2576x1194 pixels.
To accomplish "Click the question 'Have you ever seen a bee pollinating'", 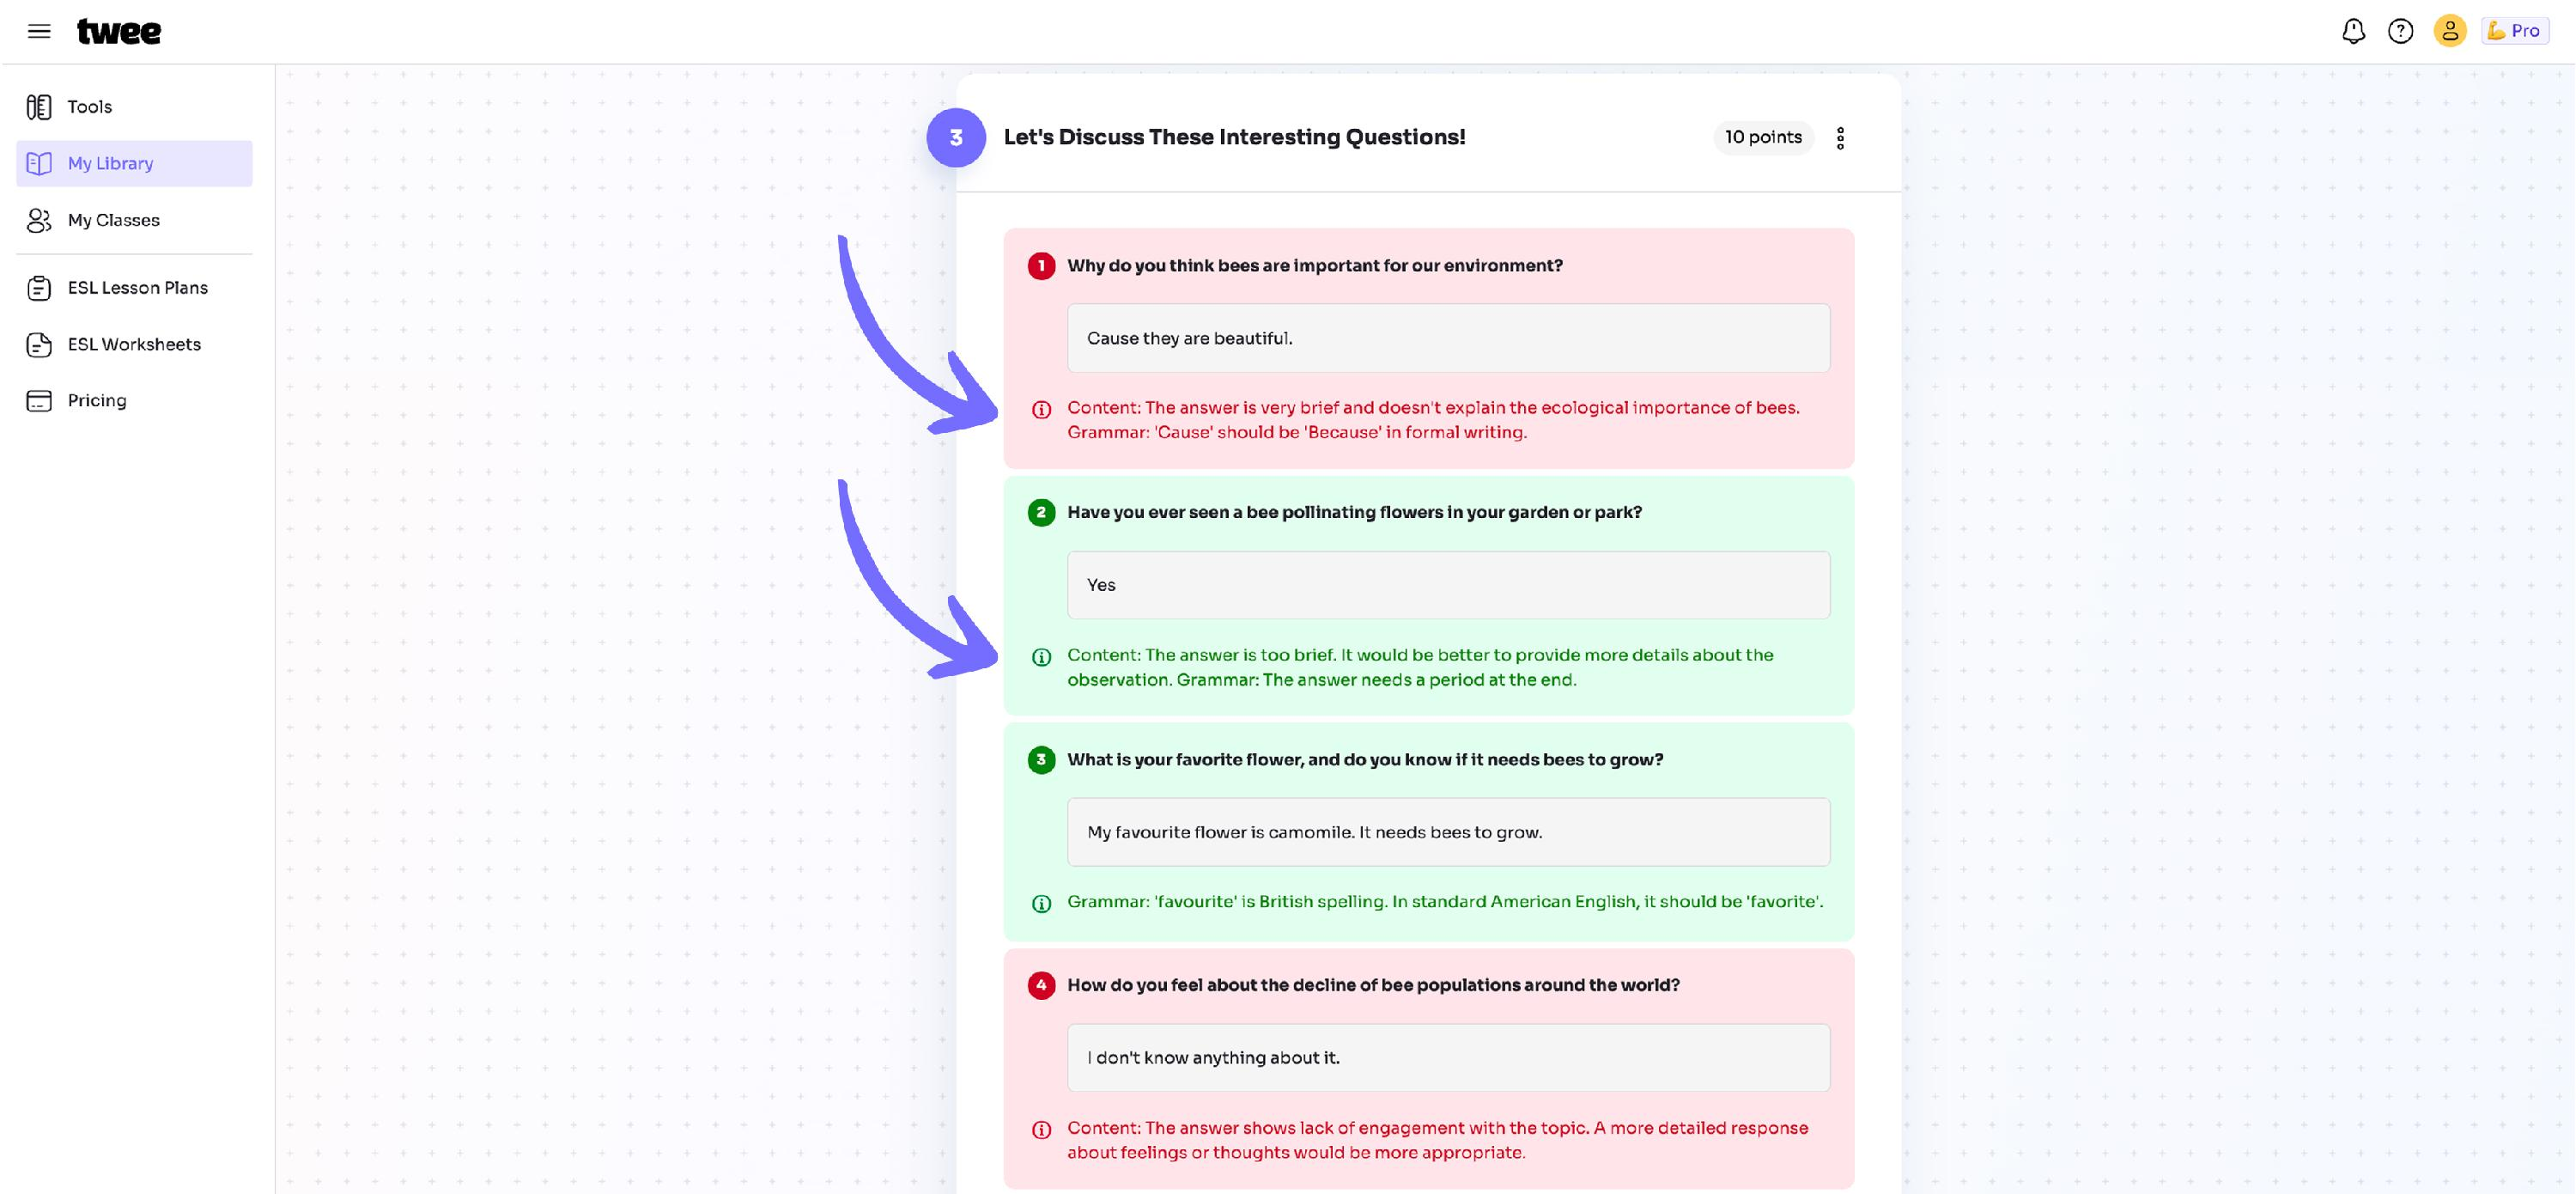I will [1354, 513].
